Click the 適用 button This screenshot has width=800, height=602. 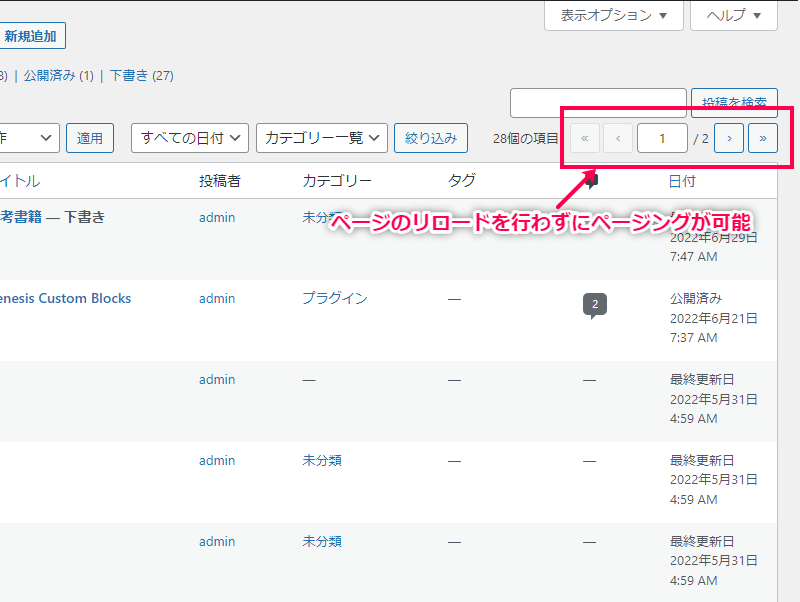pyautogui.click(x=90, y=138)
